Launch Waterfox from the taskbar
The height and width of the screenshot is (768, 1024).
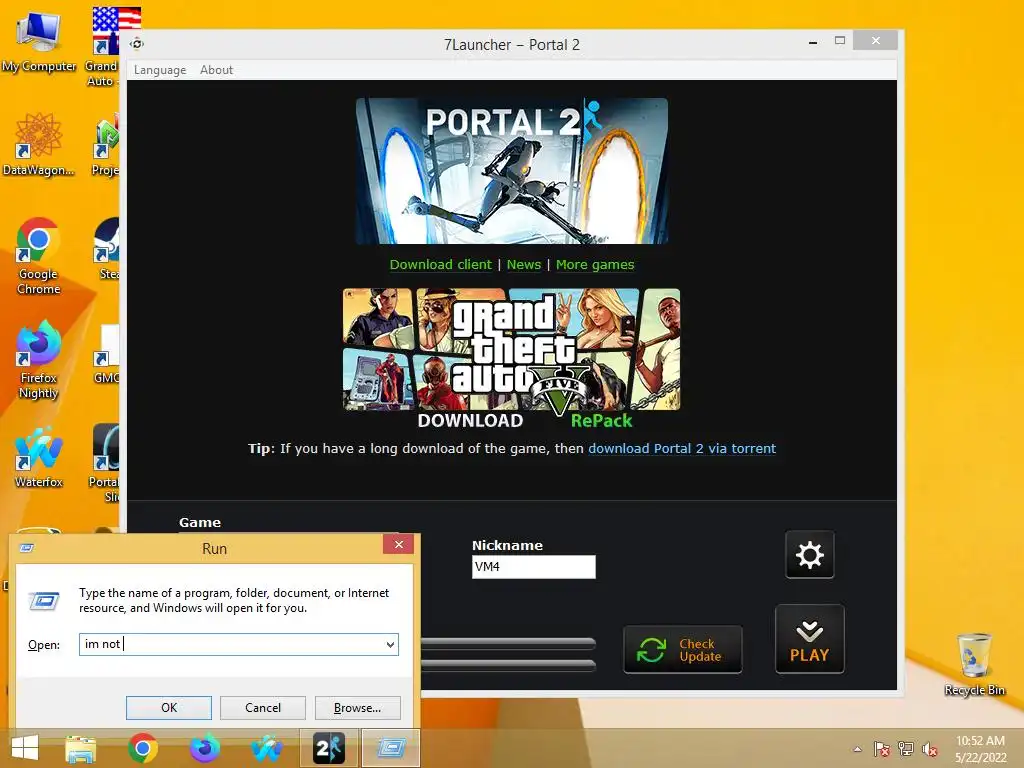pos(266,748)
